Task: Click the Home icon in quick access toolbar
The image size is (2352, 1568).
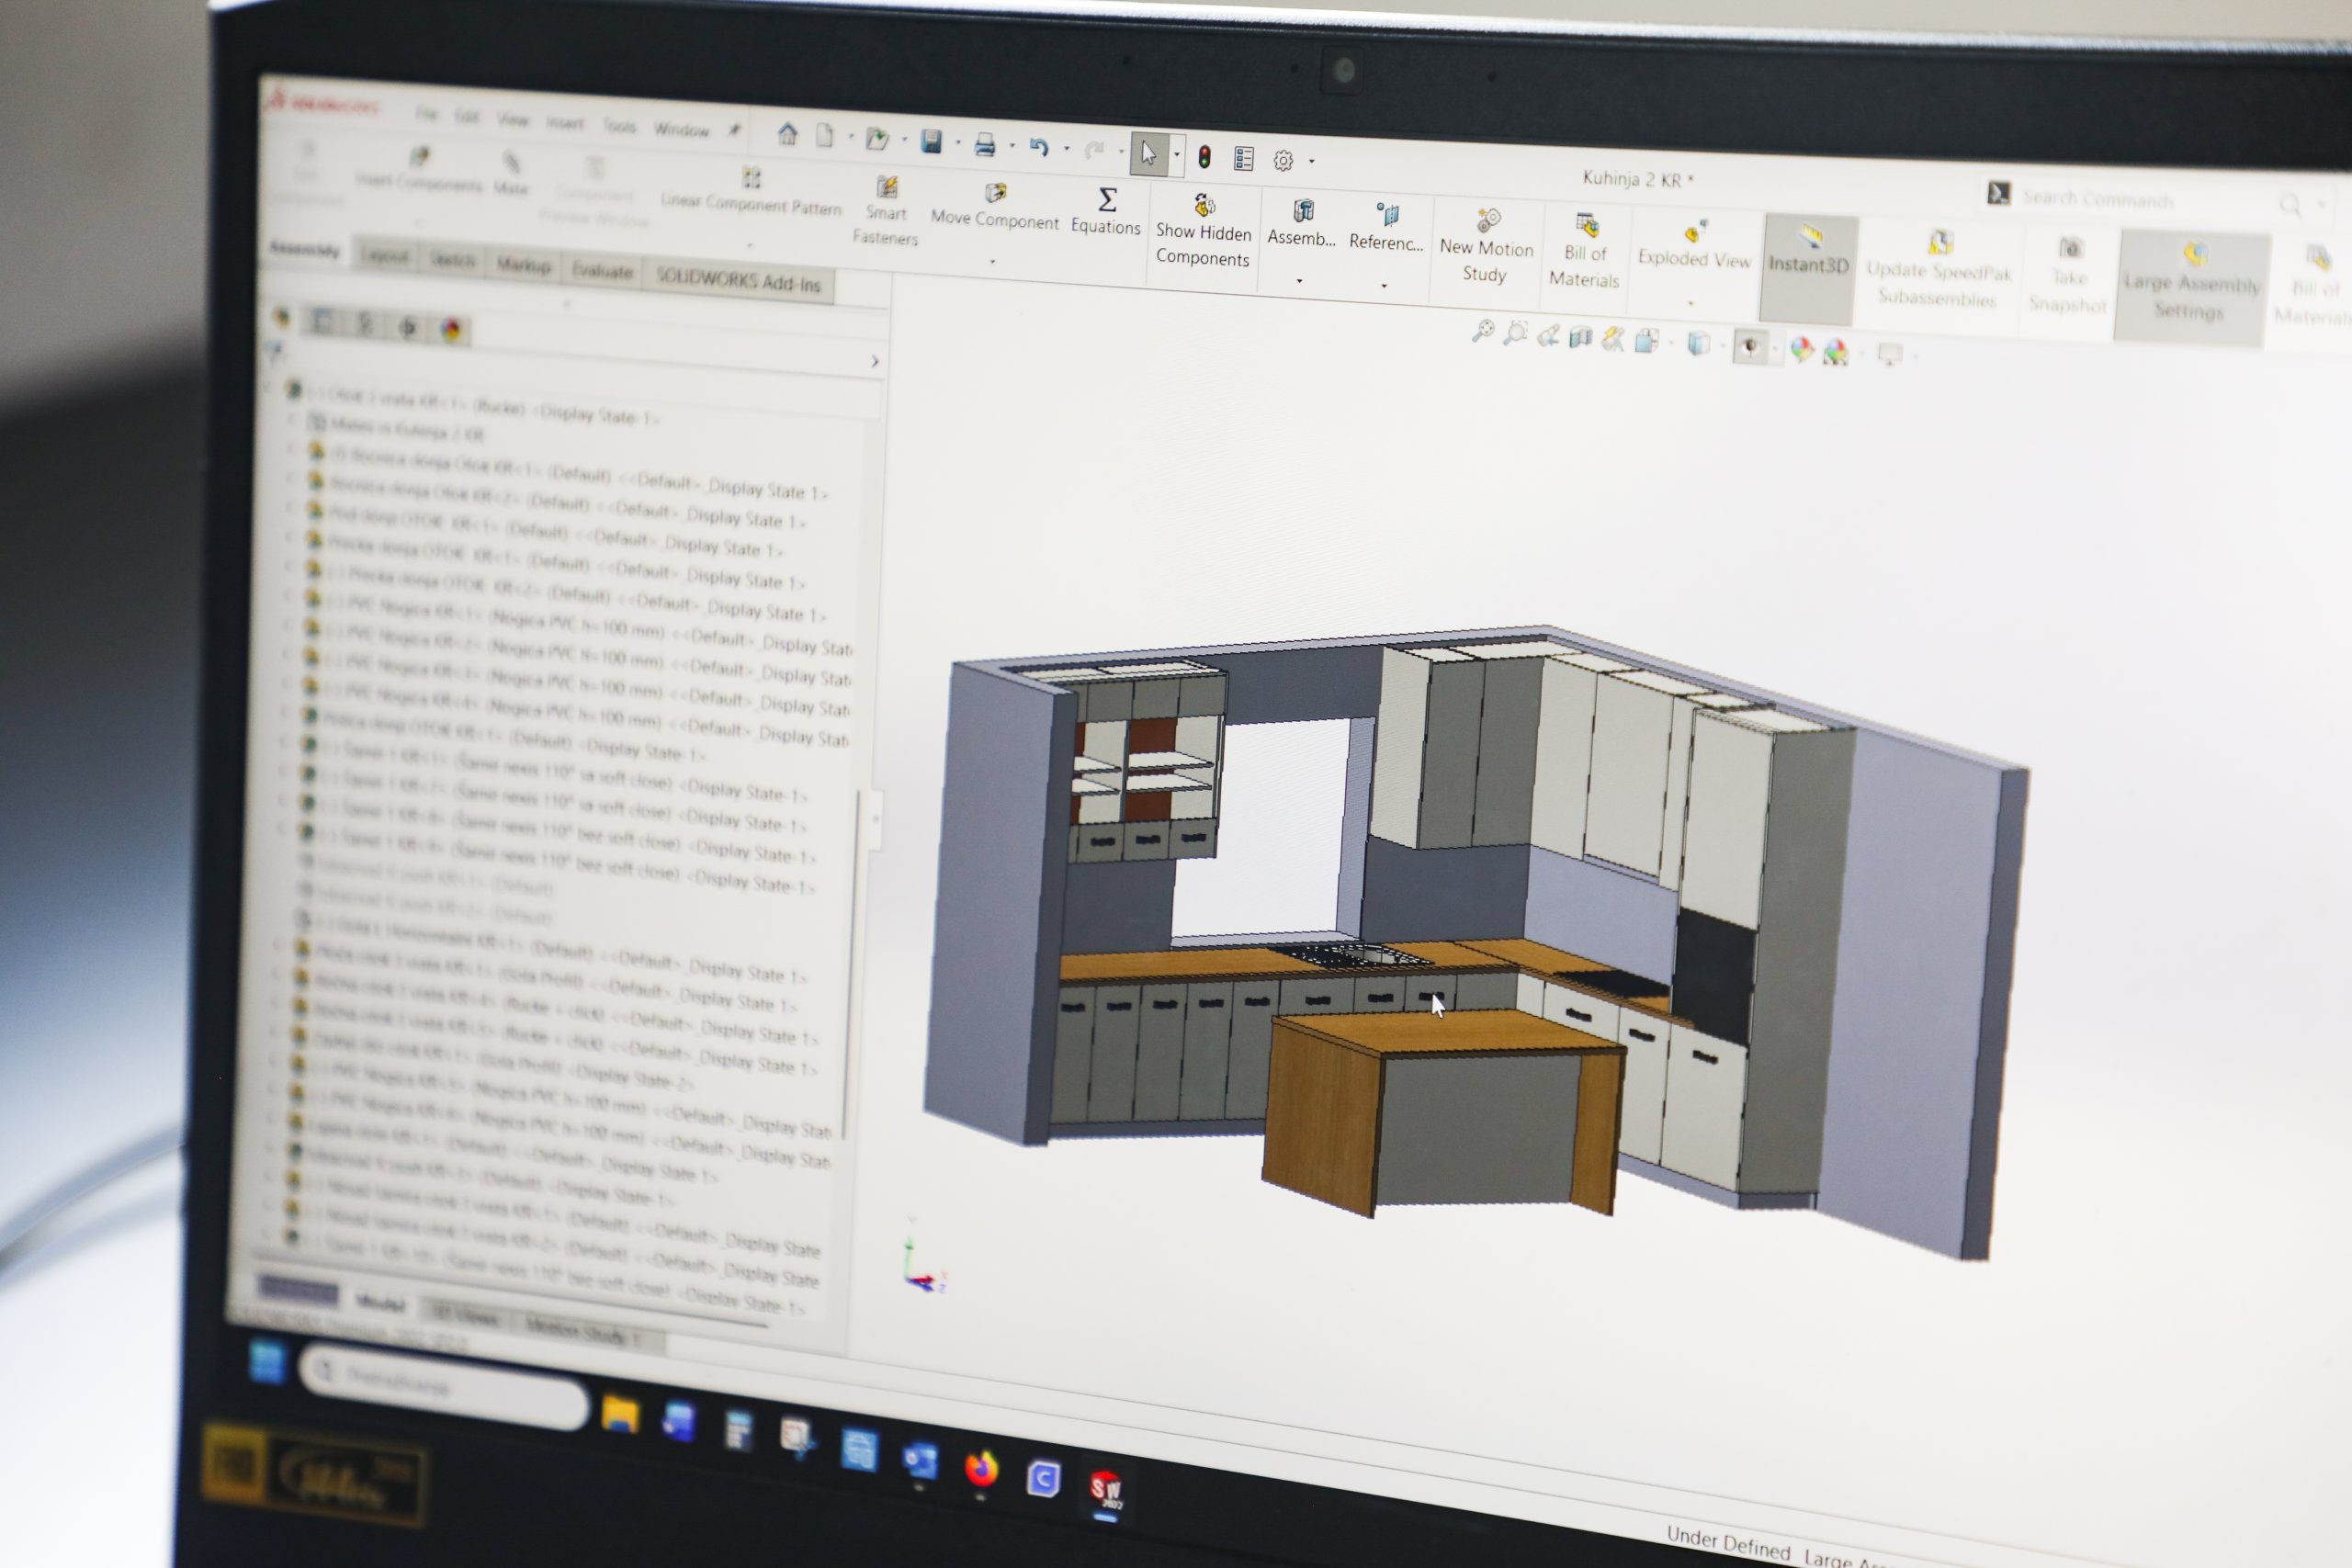Action: pyautogui.click(x=787, y=134)
